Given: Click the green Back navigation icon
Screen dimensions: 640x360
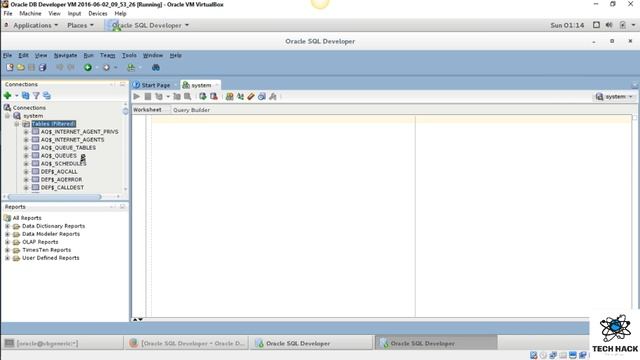Looking at the screenshot, I should [88, 67].
